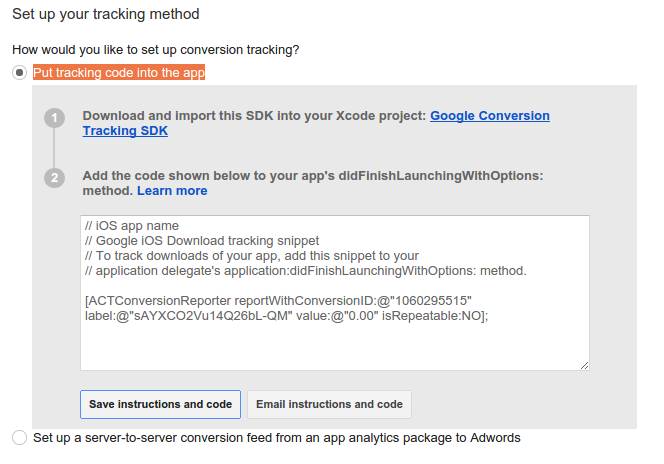
Task: Place cursor on the ACTConversionReporter code line
Action: click(278, 300)
